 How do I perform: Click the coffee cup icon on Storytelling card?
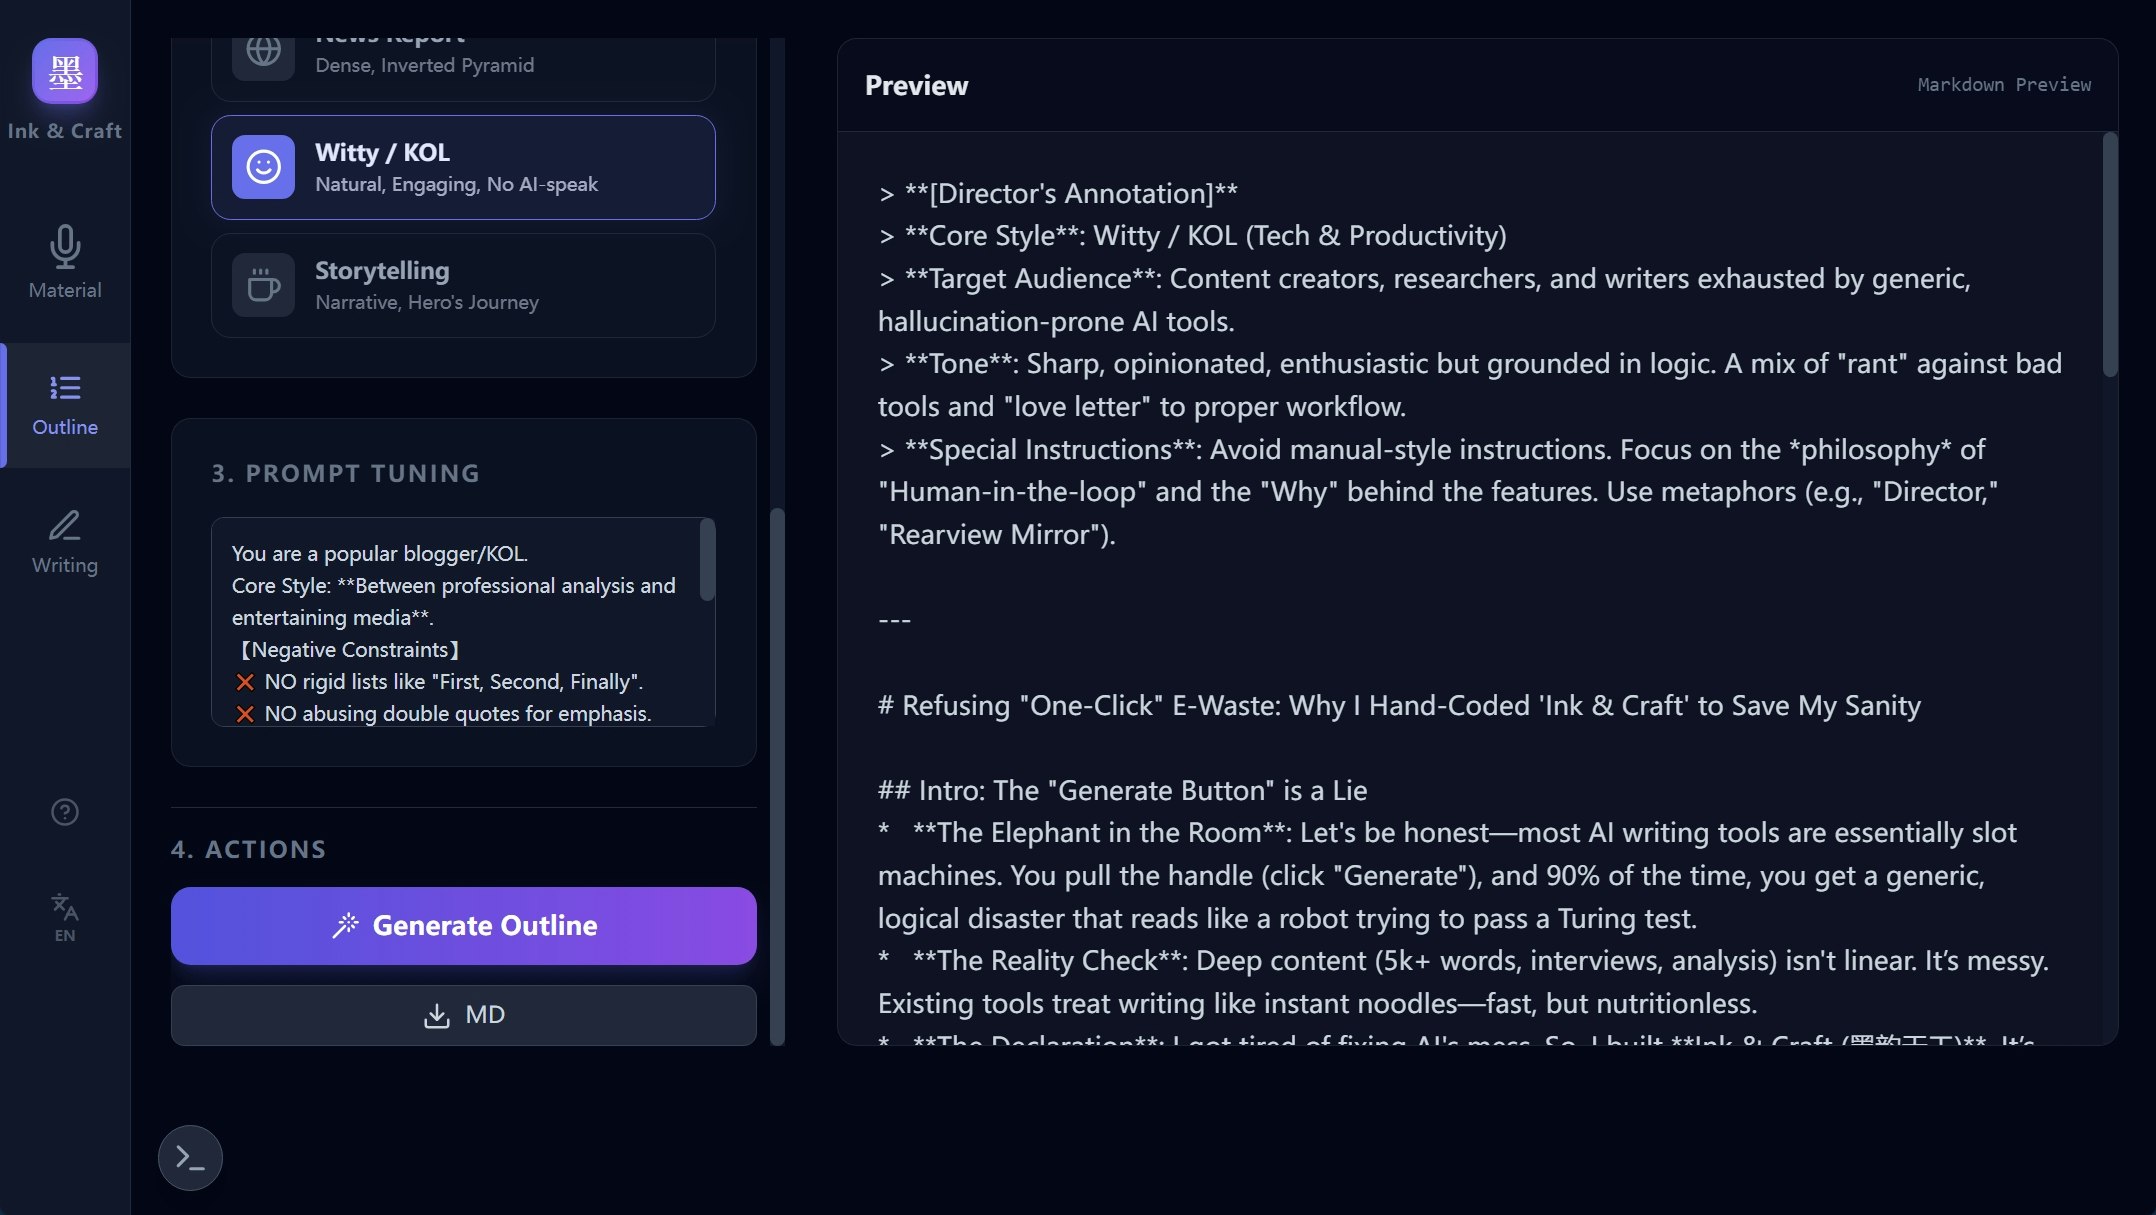(262, 285)
